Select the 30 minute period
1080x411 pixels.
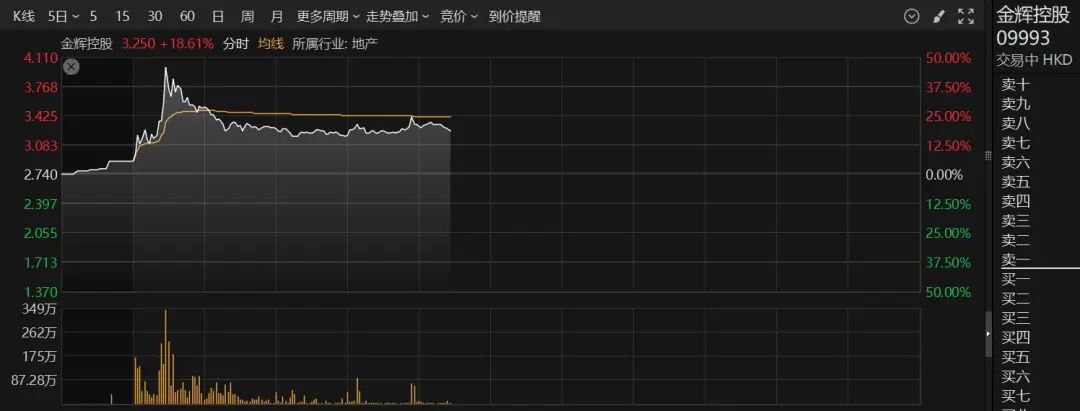tap(155, 17)
